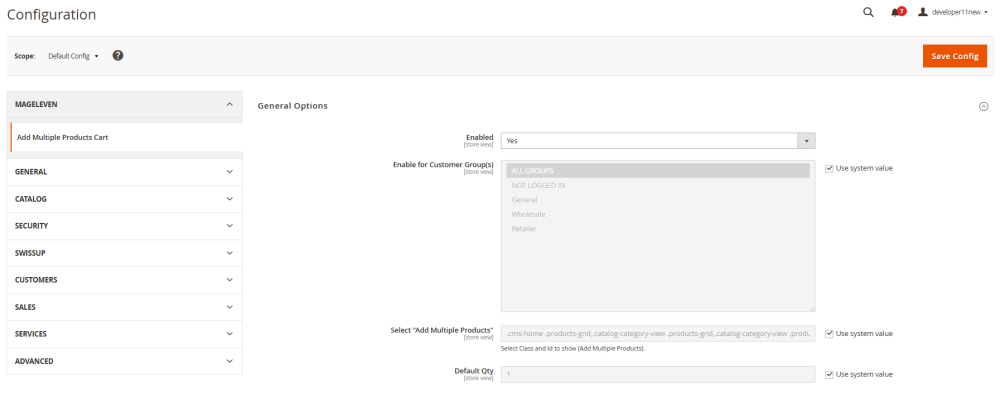
Task: Click the customer groups list resize handle
Action: 812,309
